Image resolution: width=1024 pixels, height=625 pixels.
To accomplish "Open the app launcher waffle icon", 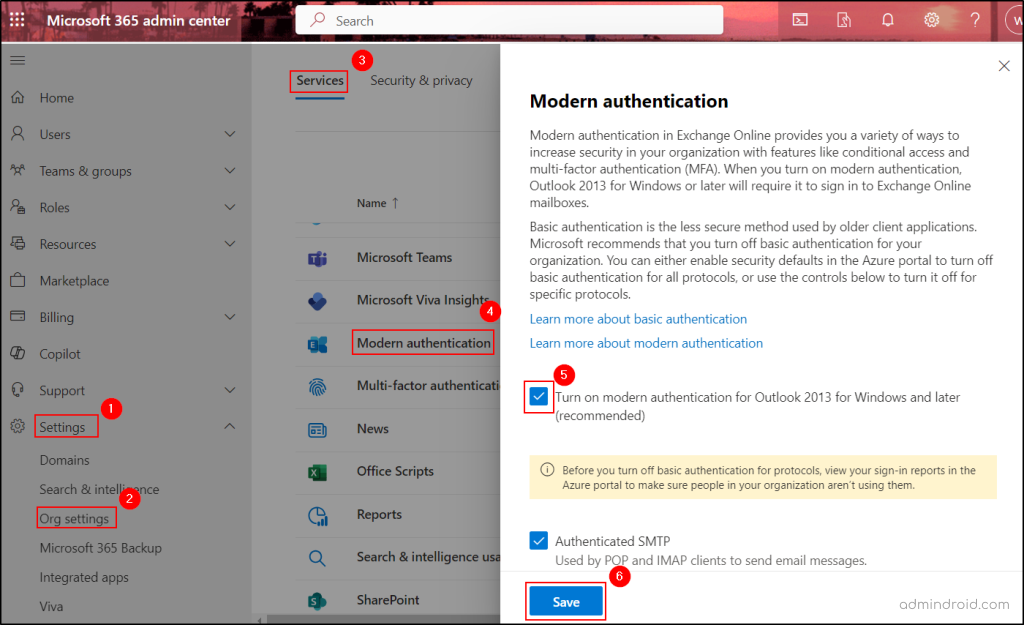I will pyautogui.click(x=18, y=20).
